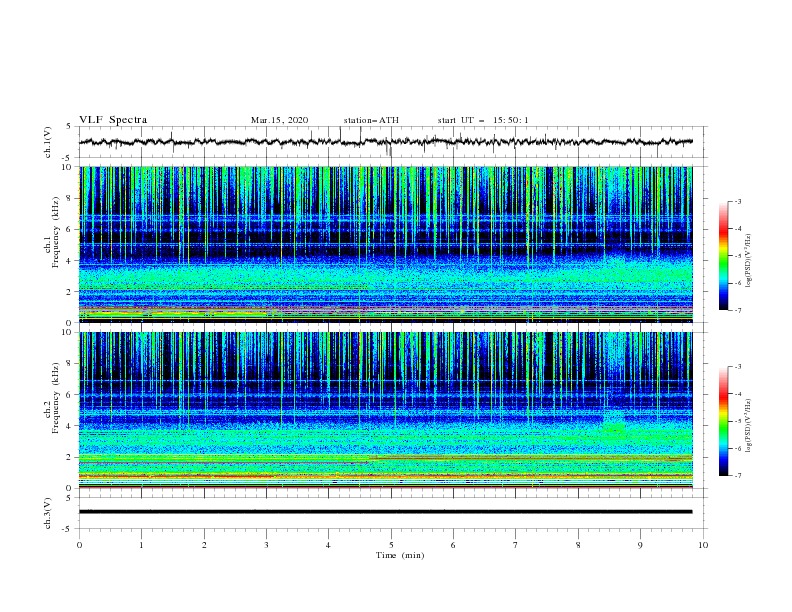This screenshot has height=612, width=792.
Task: Click inside the ch.1 spectrogram panel
Action: coord(386,244)
